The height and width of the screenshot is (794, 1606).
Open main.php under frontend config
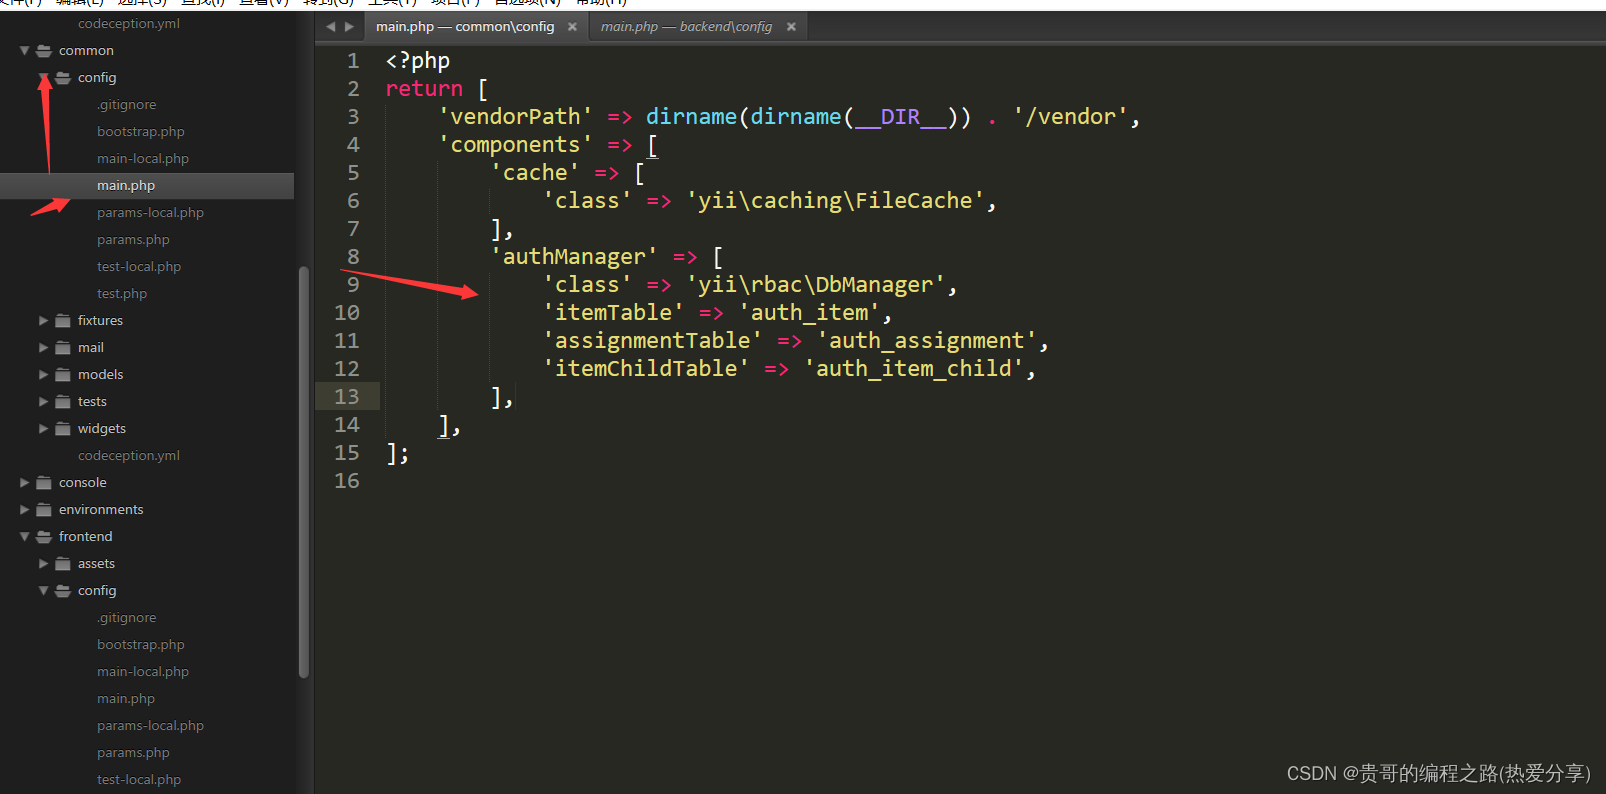[x=126, y=699]
